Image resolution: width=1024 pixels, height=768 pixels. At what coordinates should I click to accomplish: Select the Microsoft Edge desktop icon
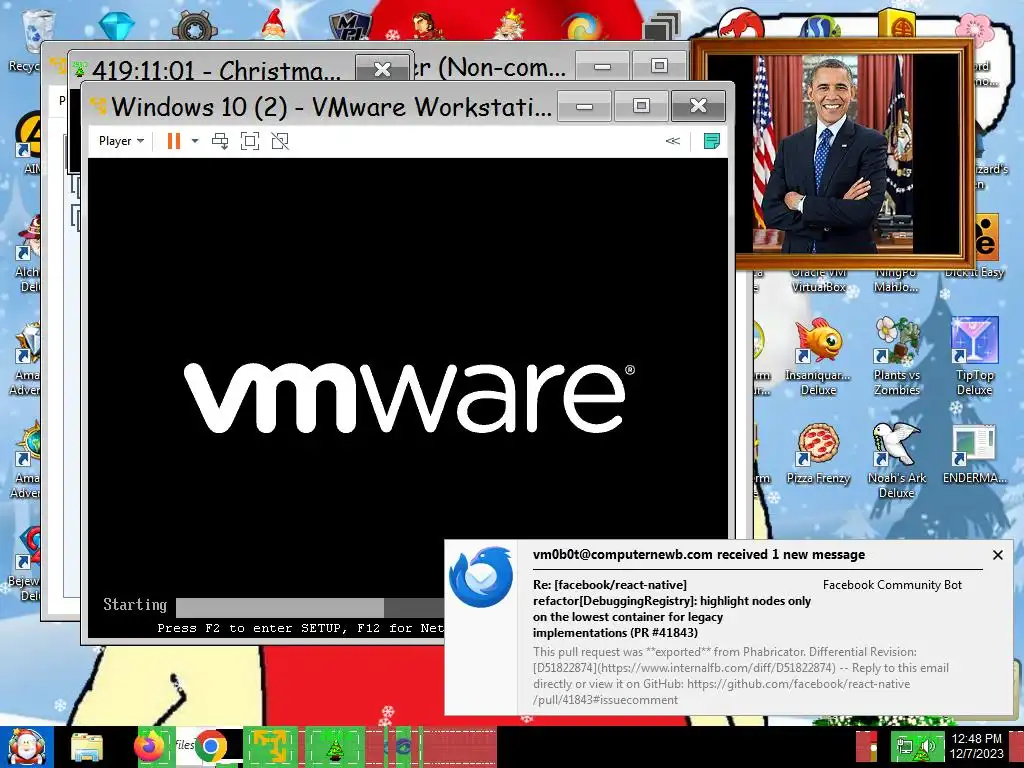pyautogui.click(x=581, y=27)
